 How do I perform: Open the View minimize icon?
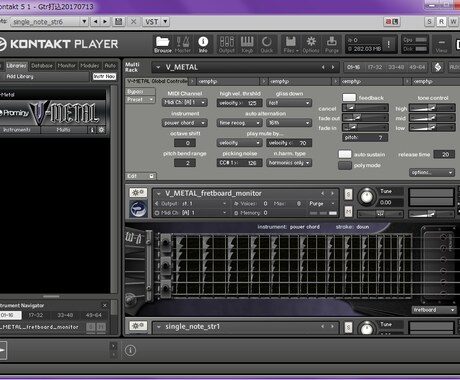(441, 44)
